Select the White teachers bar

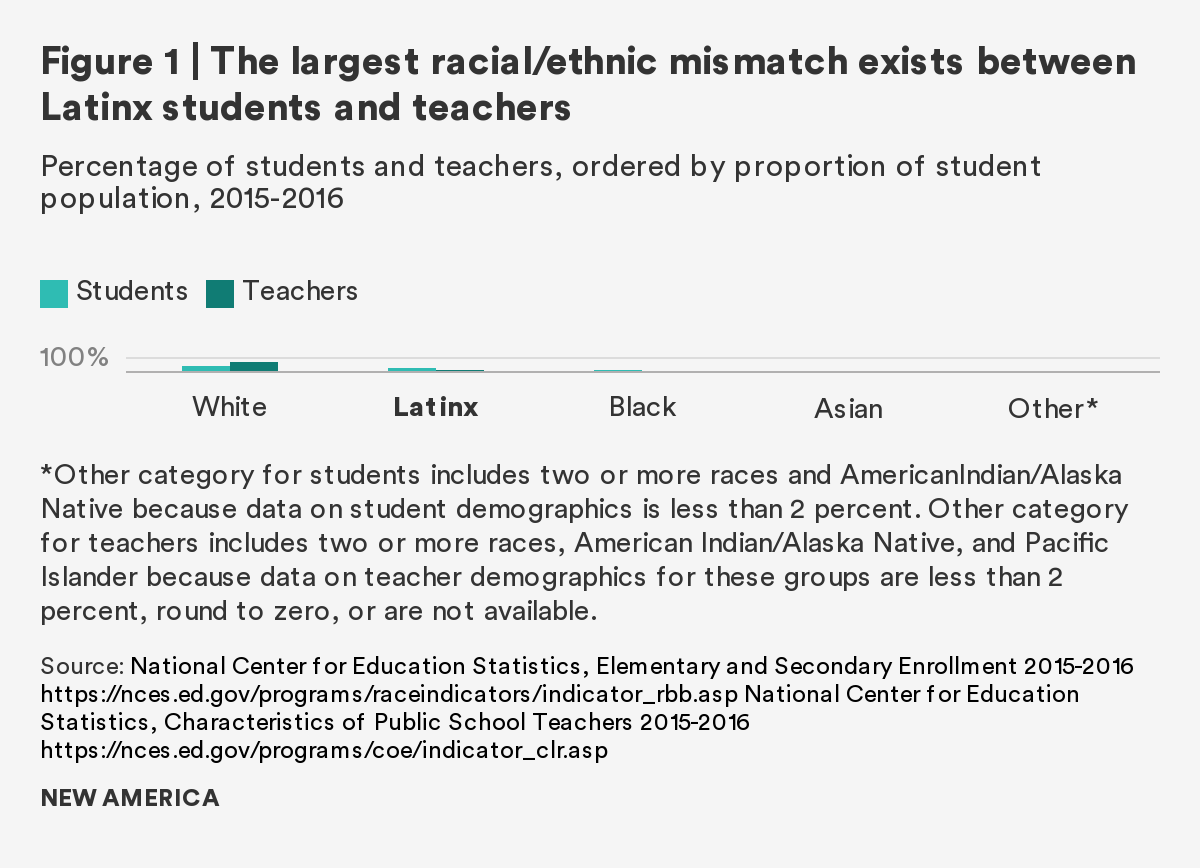click(x=254, y=366)
